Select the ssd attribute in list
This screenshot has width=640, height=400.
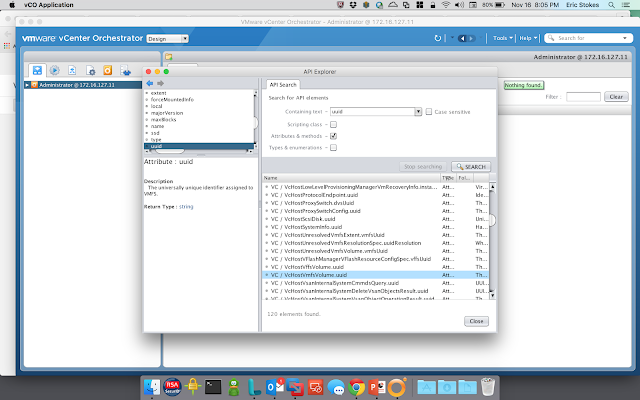(x=155, y=133)
